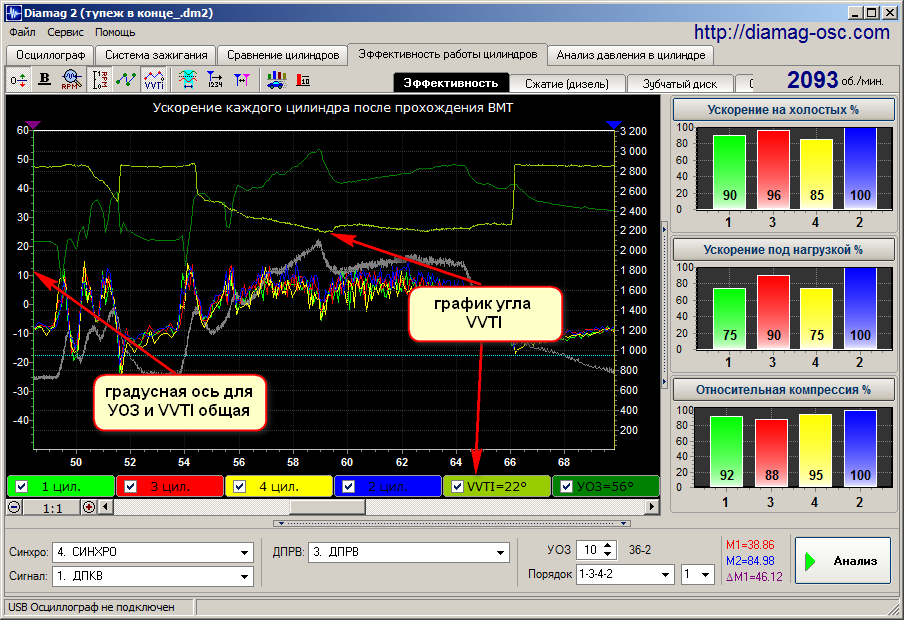Open the ДПРВ dropdown '3. ДПРВ'
The width and height of the screenshot is (904, 620).
(x=409, y=552)
